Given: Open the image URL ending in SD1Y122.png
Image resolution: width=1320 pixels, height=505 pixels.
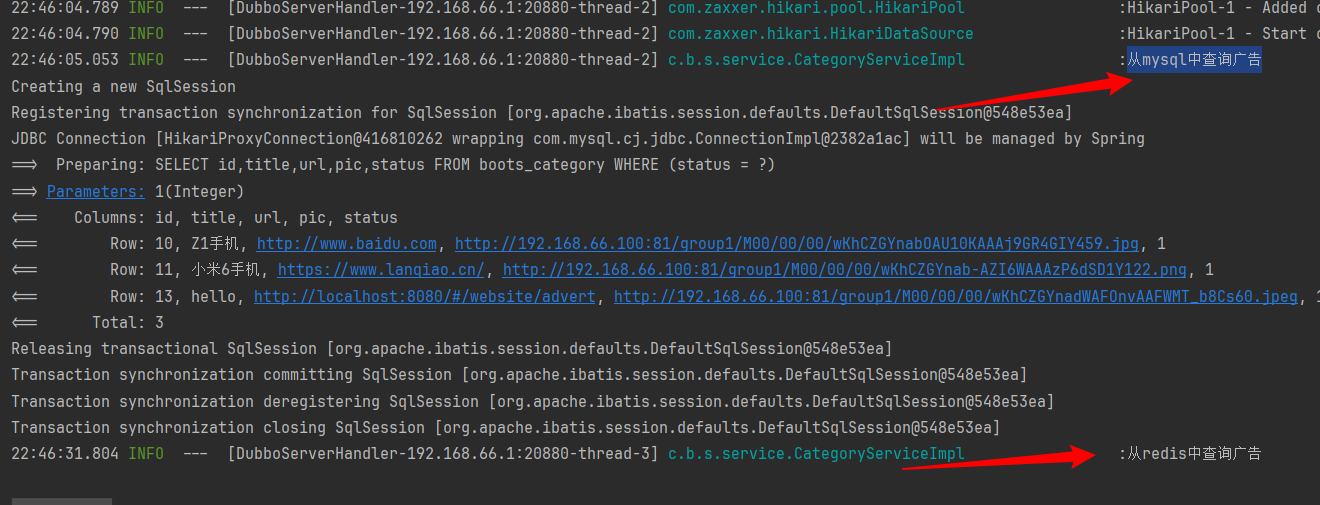Looking at the screenshot, I should click(x=844, y=270).
